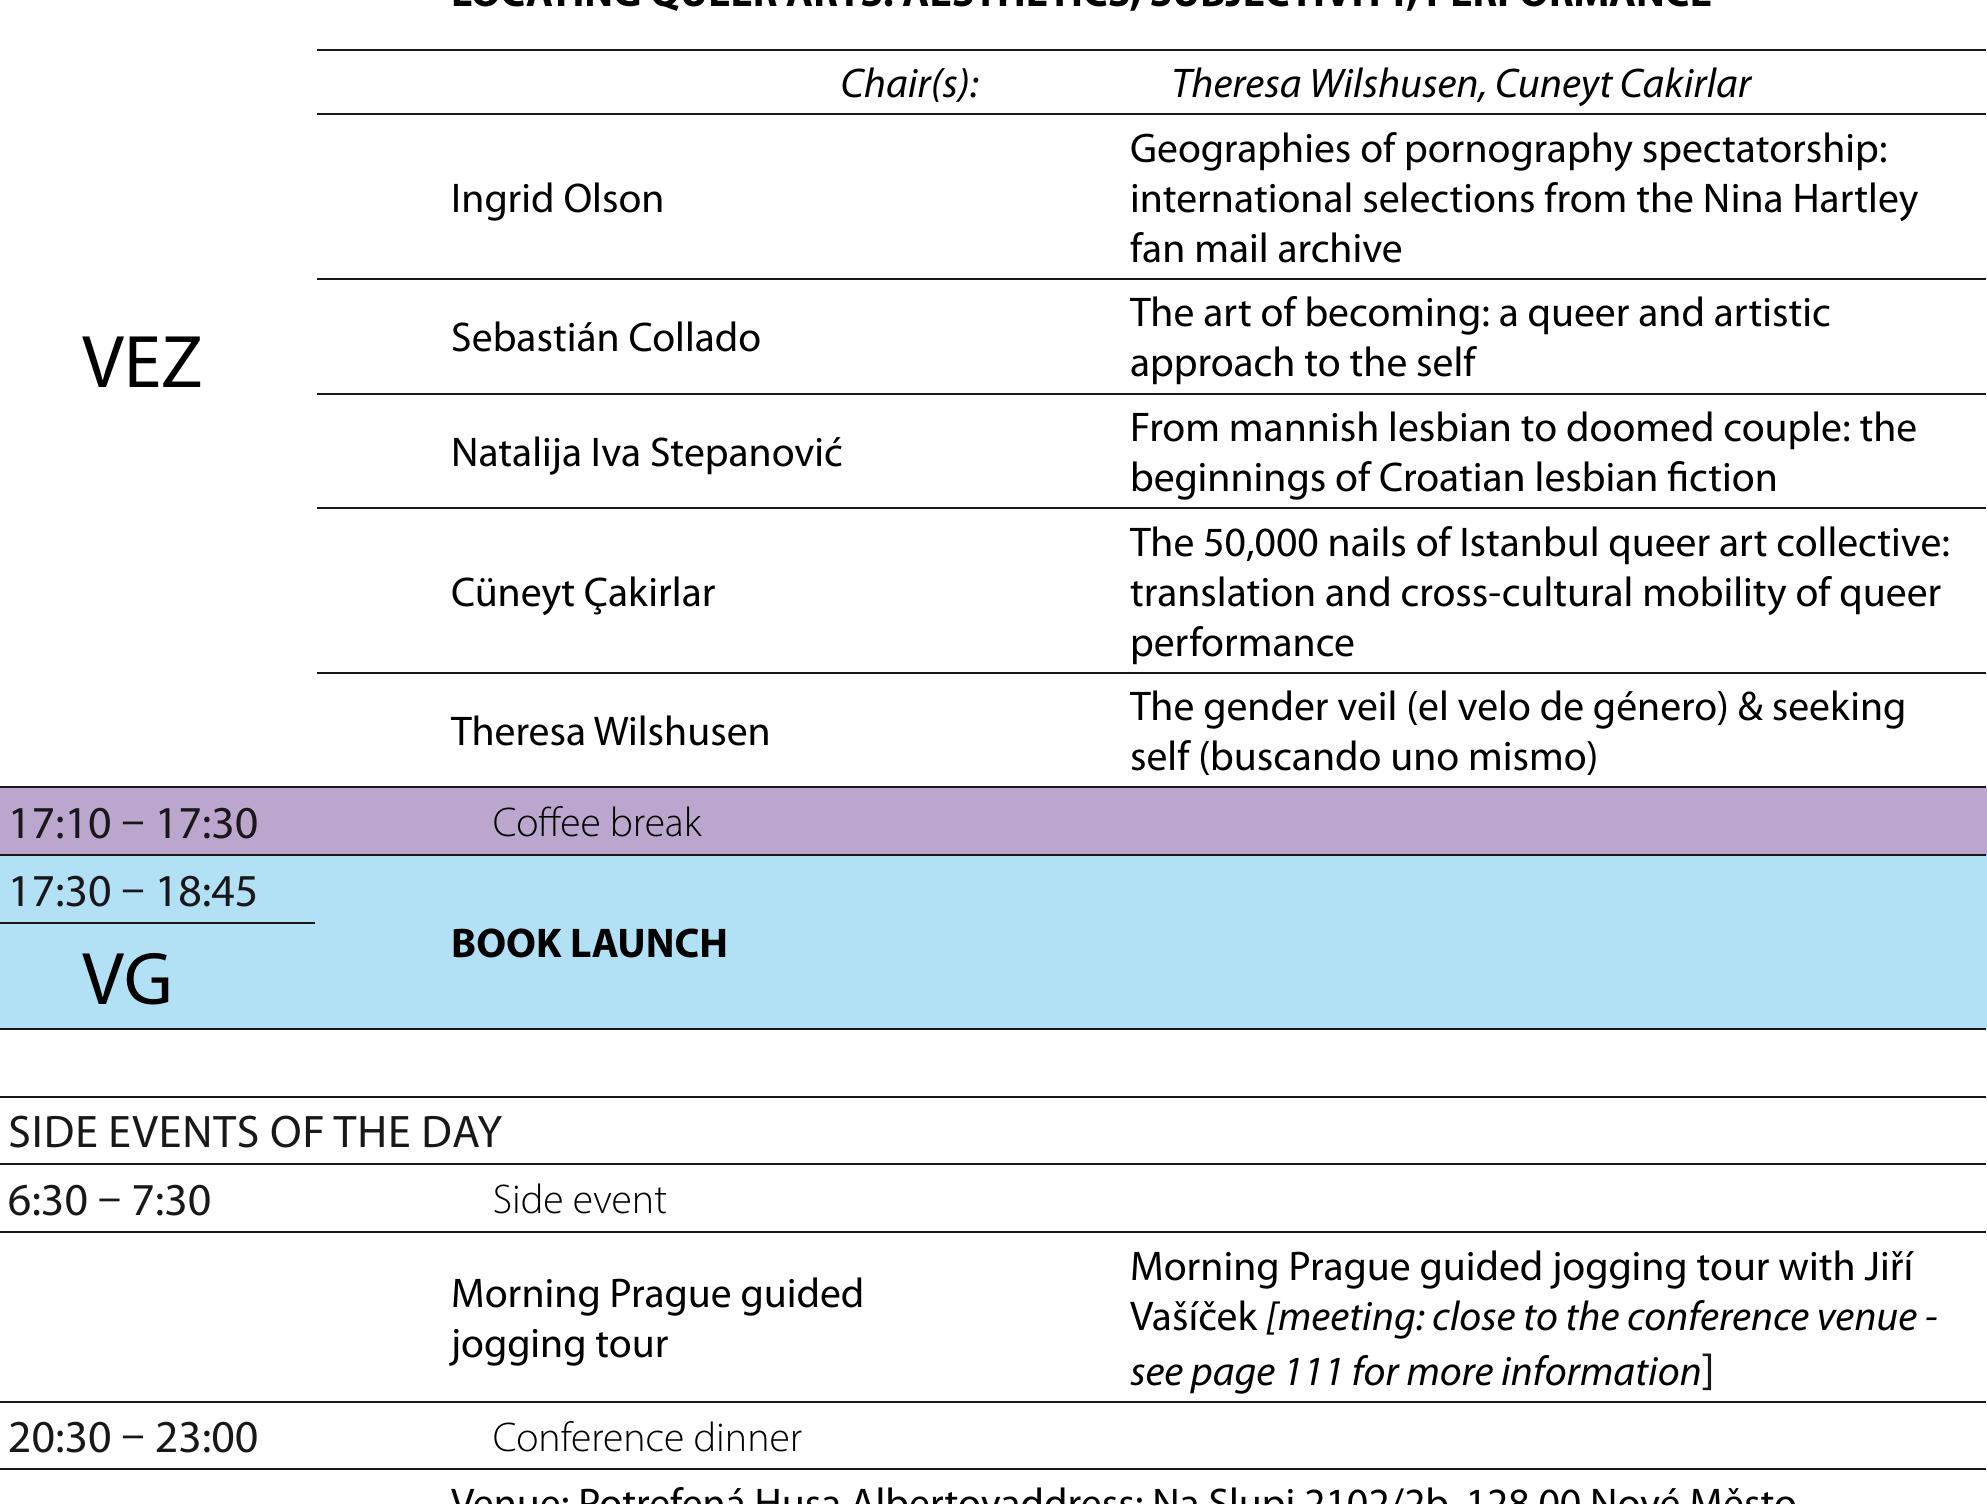Click the VEZ room label
This screenshot has width=1987, height=1504.
coord(141,363)
